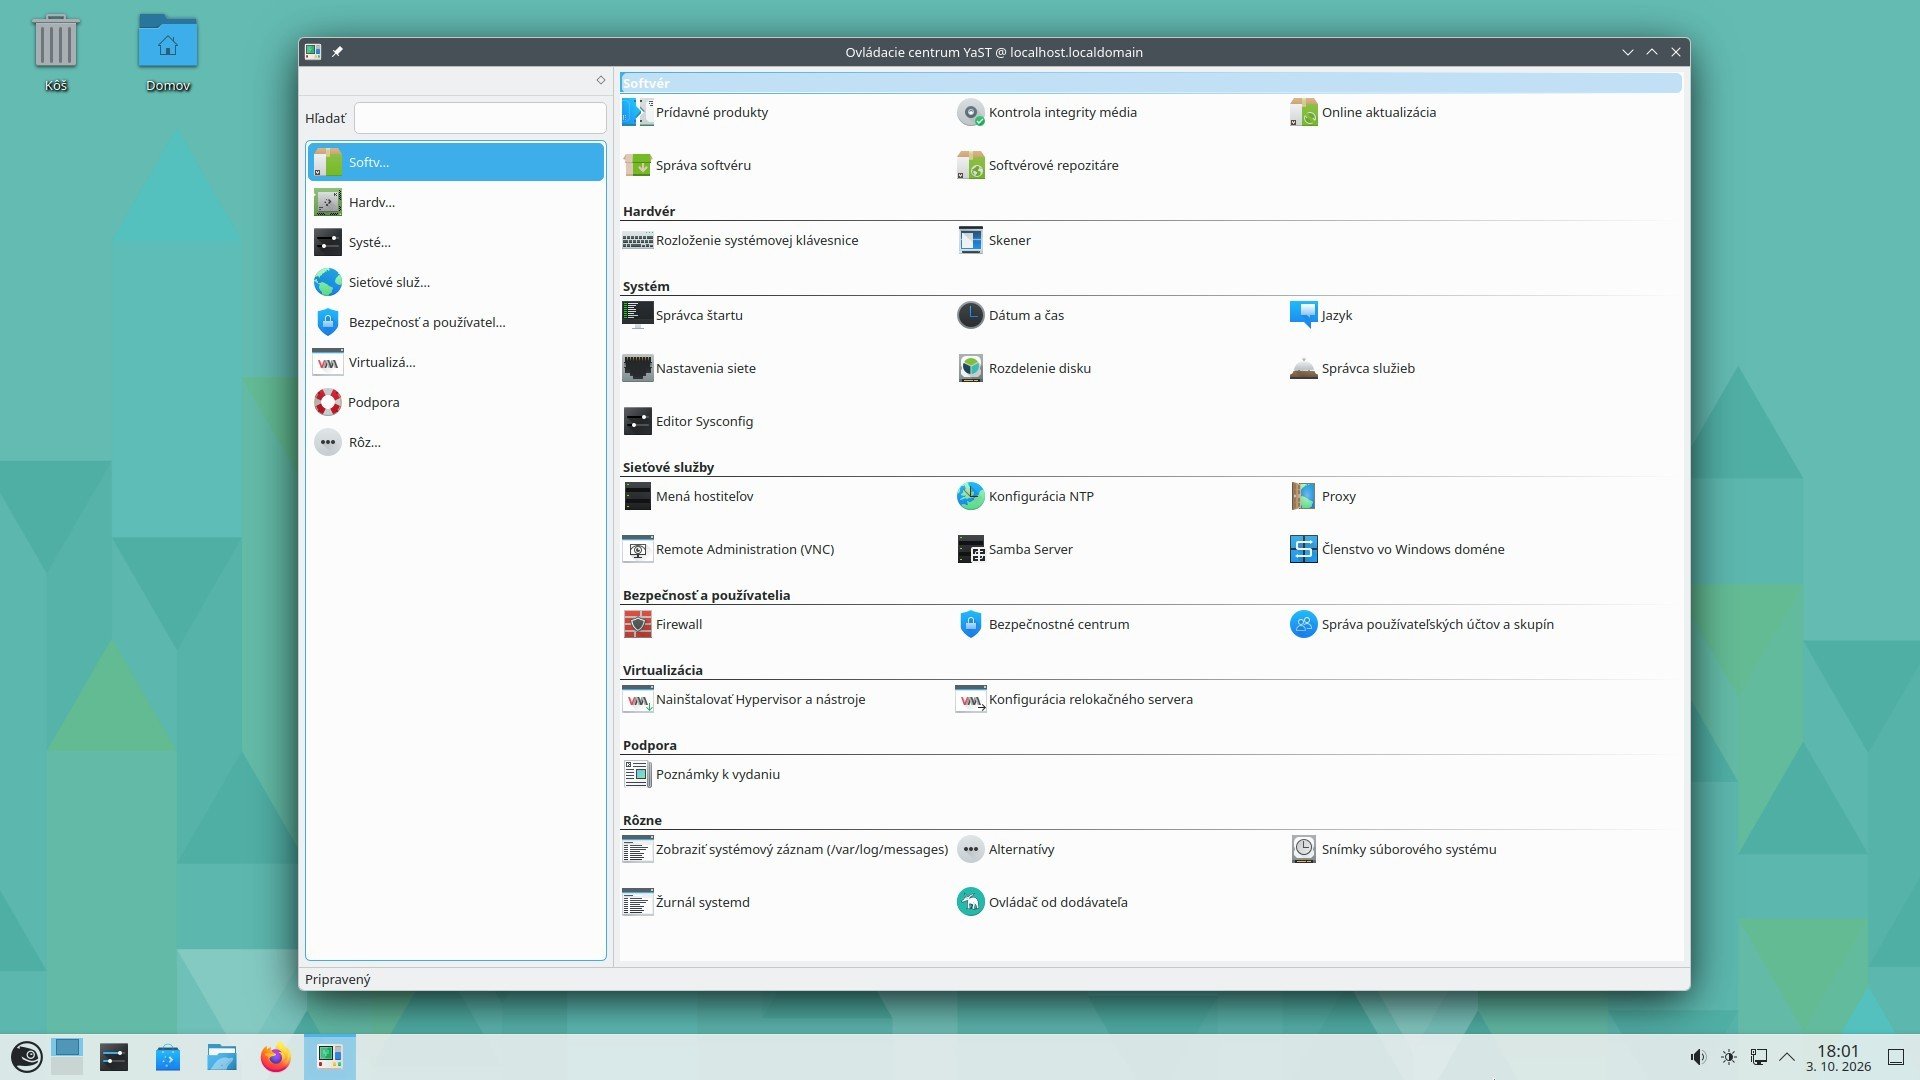Open Poznámky k vydaniu
This screenshot has height=1080, width=1920.
point(701,774)
